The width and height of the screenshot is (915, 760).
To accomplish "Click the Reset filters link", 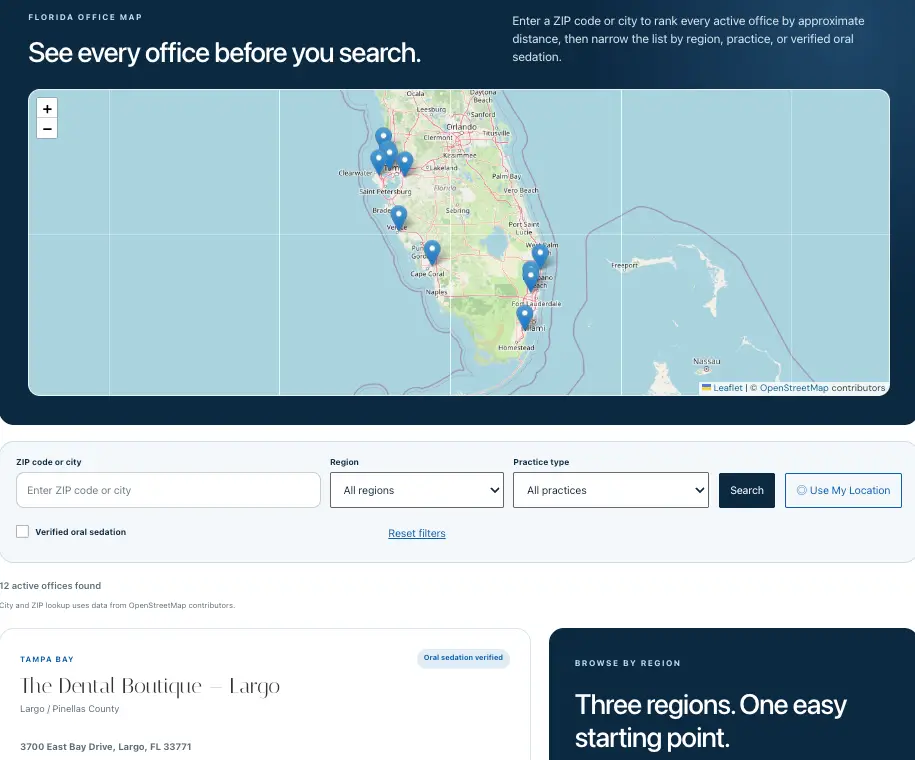I will coord(417,533).
